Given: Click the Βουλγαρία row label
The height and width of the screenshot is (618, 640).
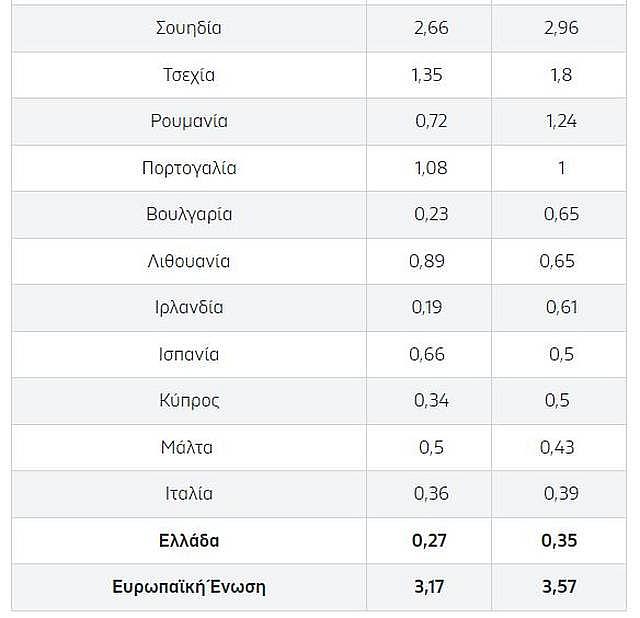Looking at the screenshot, I should (189, 214).
